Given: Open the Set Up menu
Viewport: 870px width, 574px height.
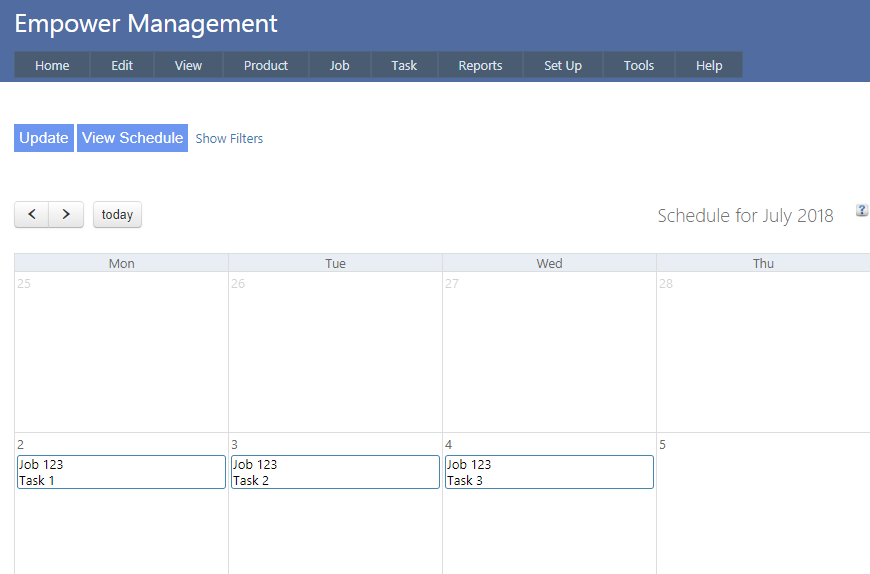Looking at the screenshot, I should tap(563, 65).
